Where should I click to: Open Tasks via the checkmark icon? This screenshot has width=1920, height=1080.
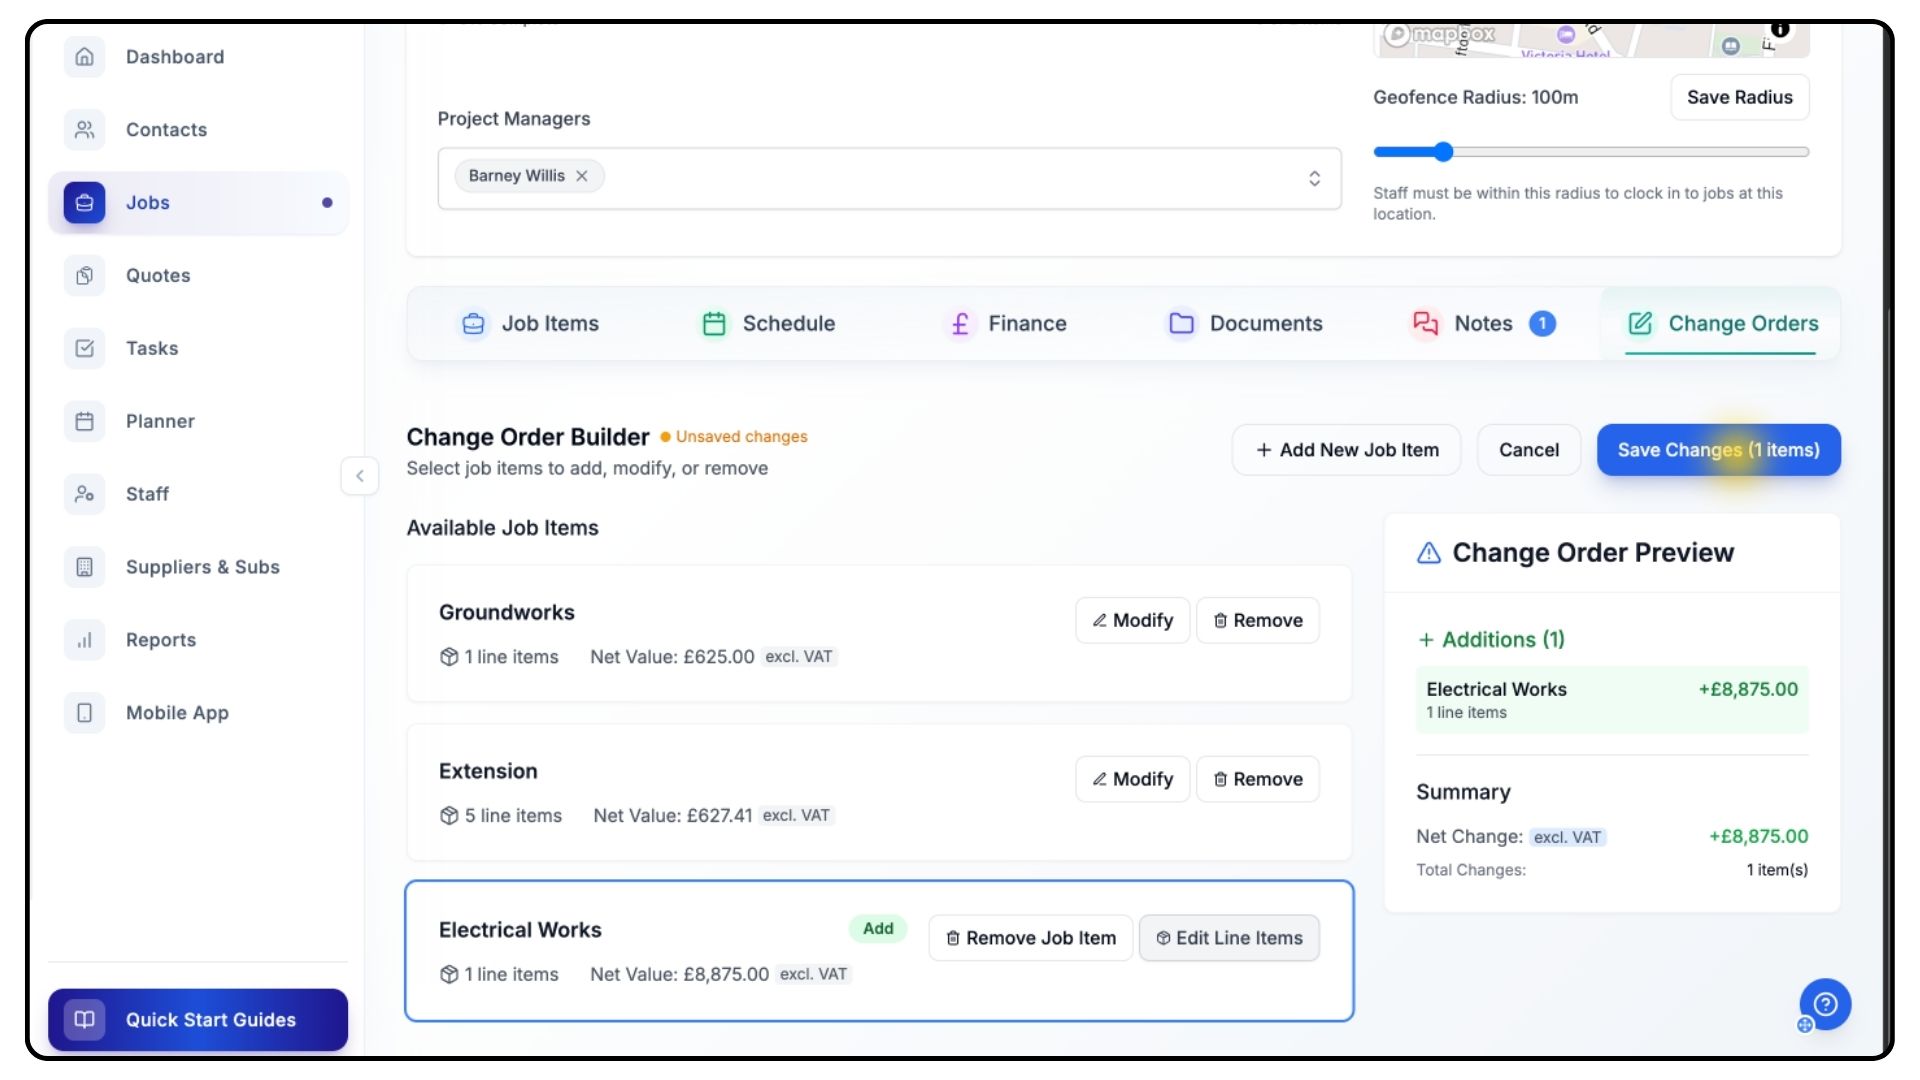pos(85,349)
